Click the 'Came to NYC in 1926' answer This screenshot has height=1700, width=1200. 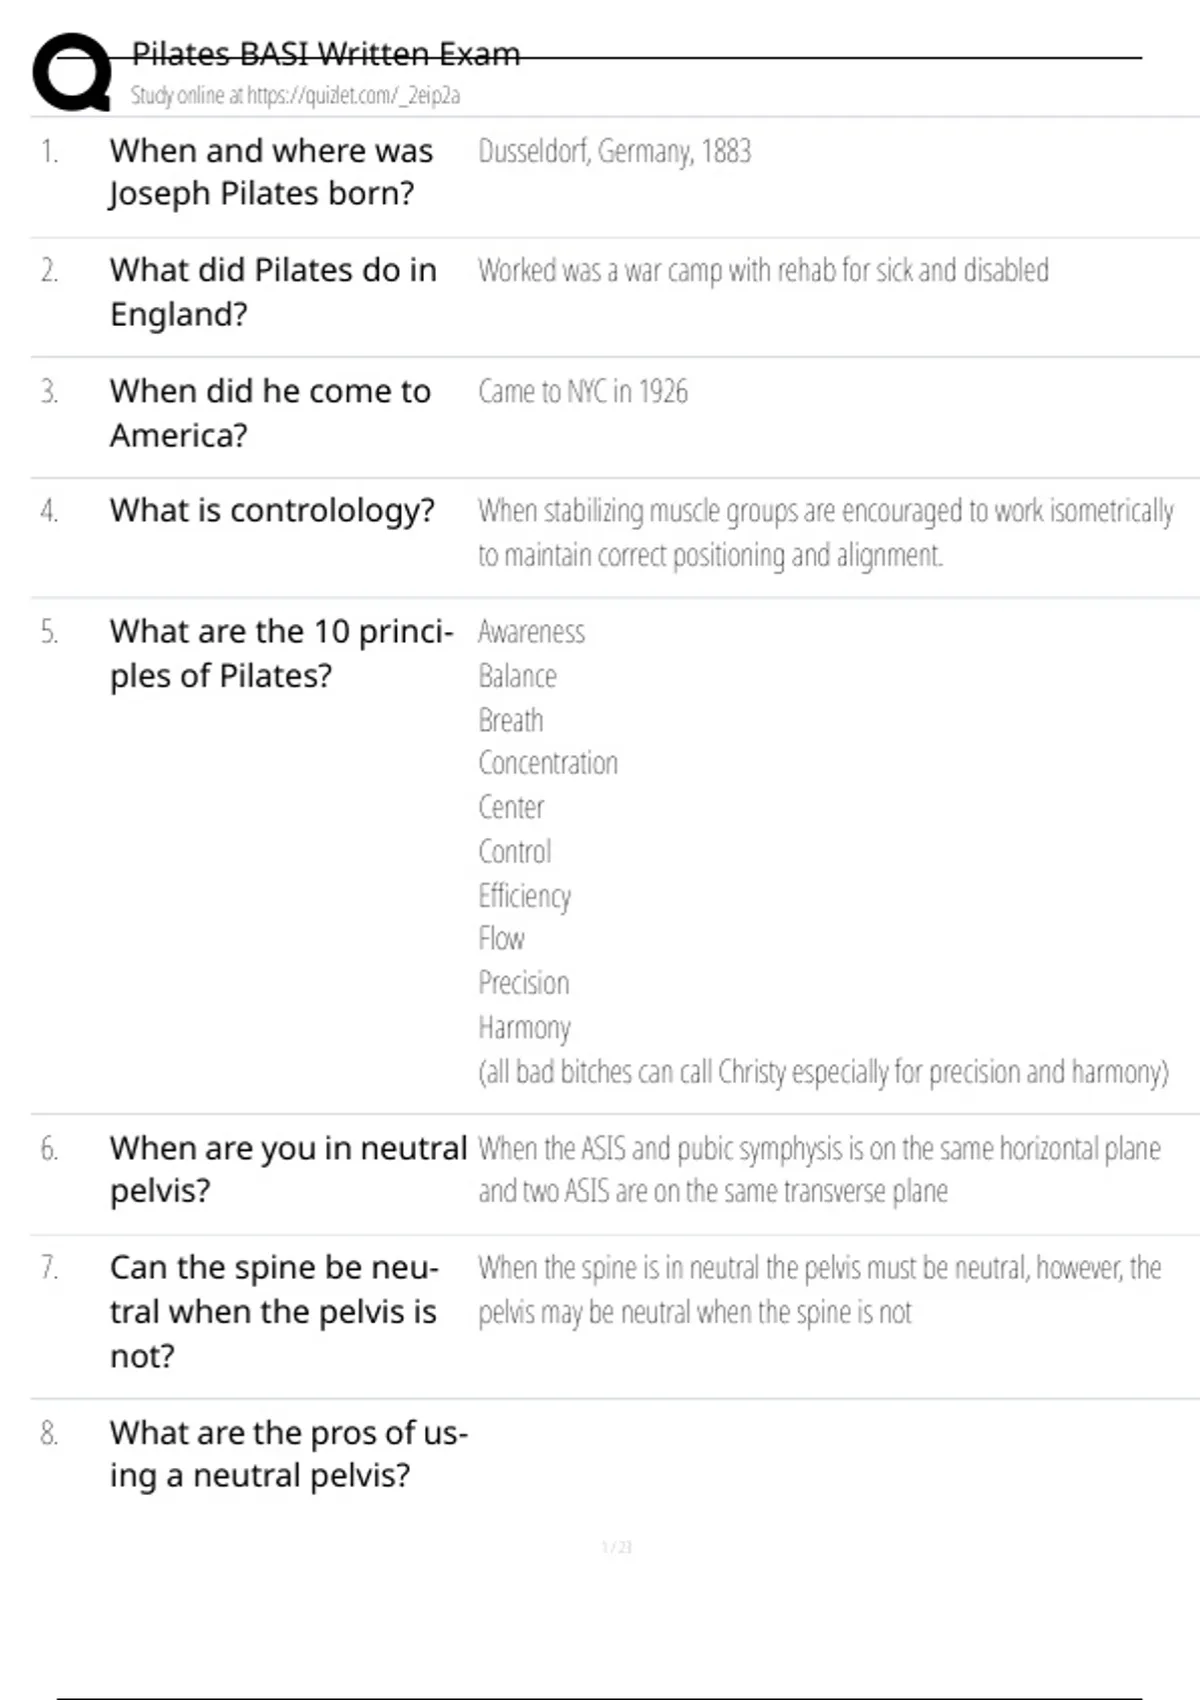[x=583, y=392]
